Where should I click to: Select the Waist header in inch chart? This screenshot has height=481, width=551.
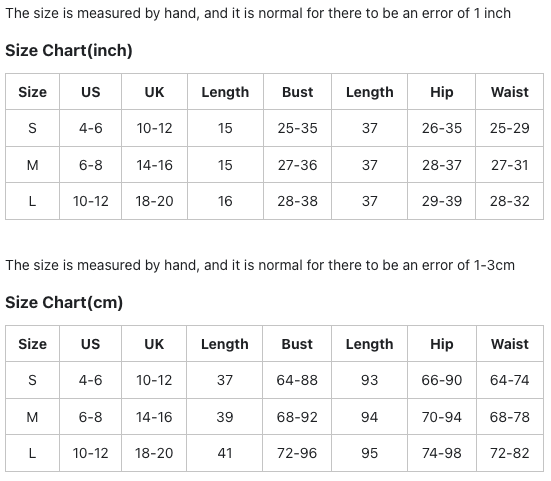pyautogui.click(x=510, y=92)
